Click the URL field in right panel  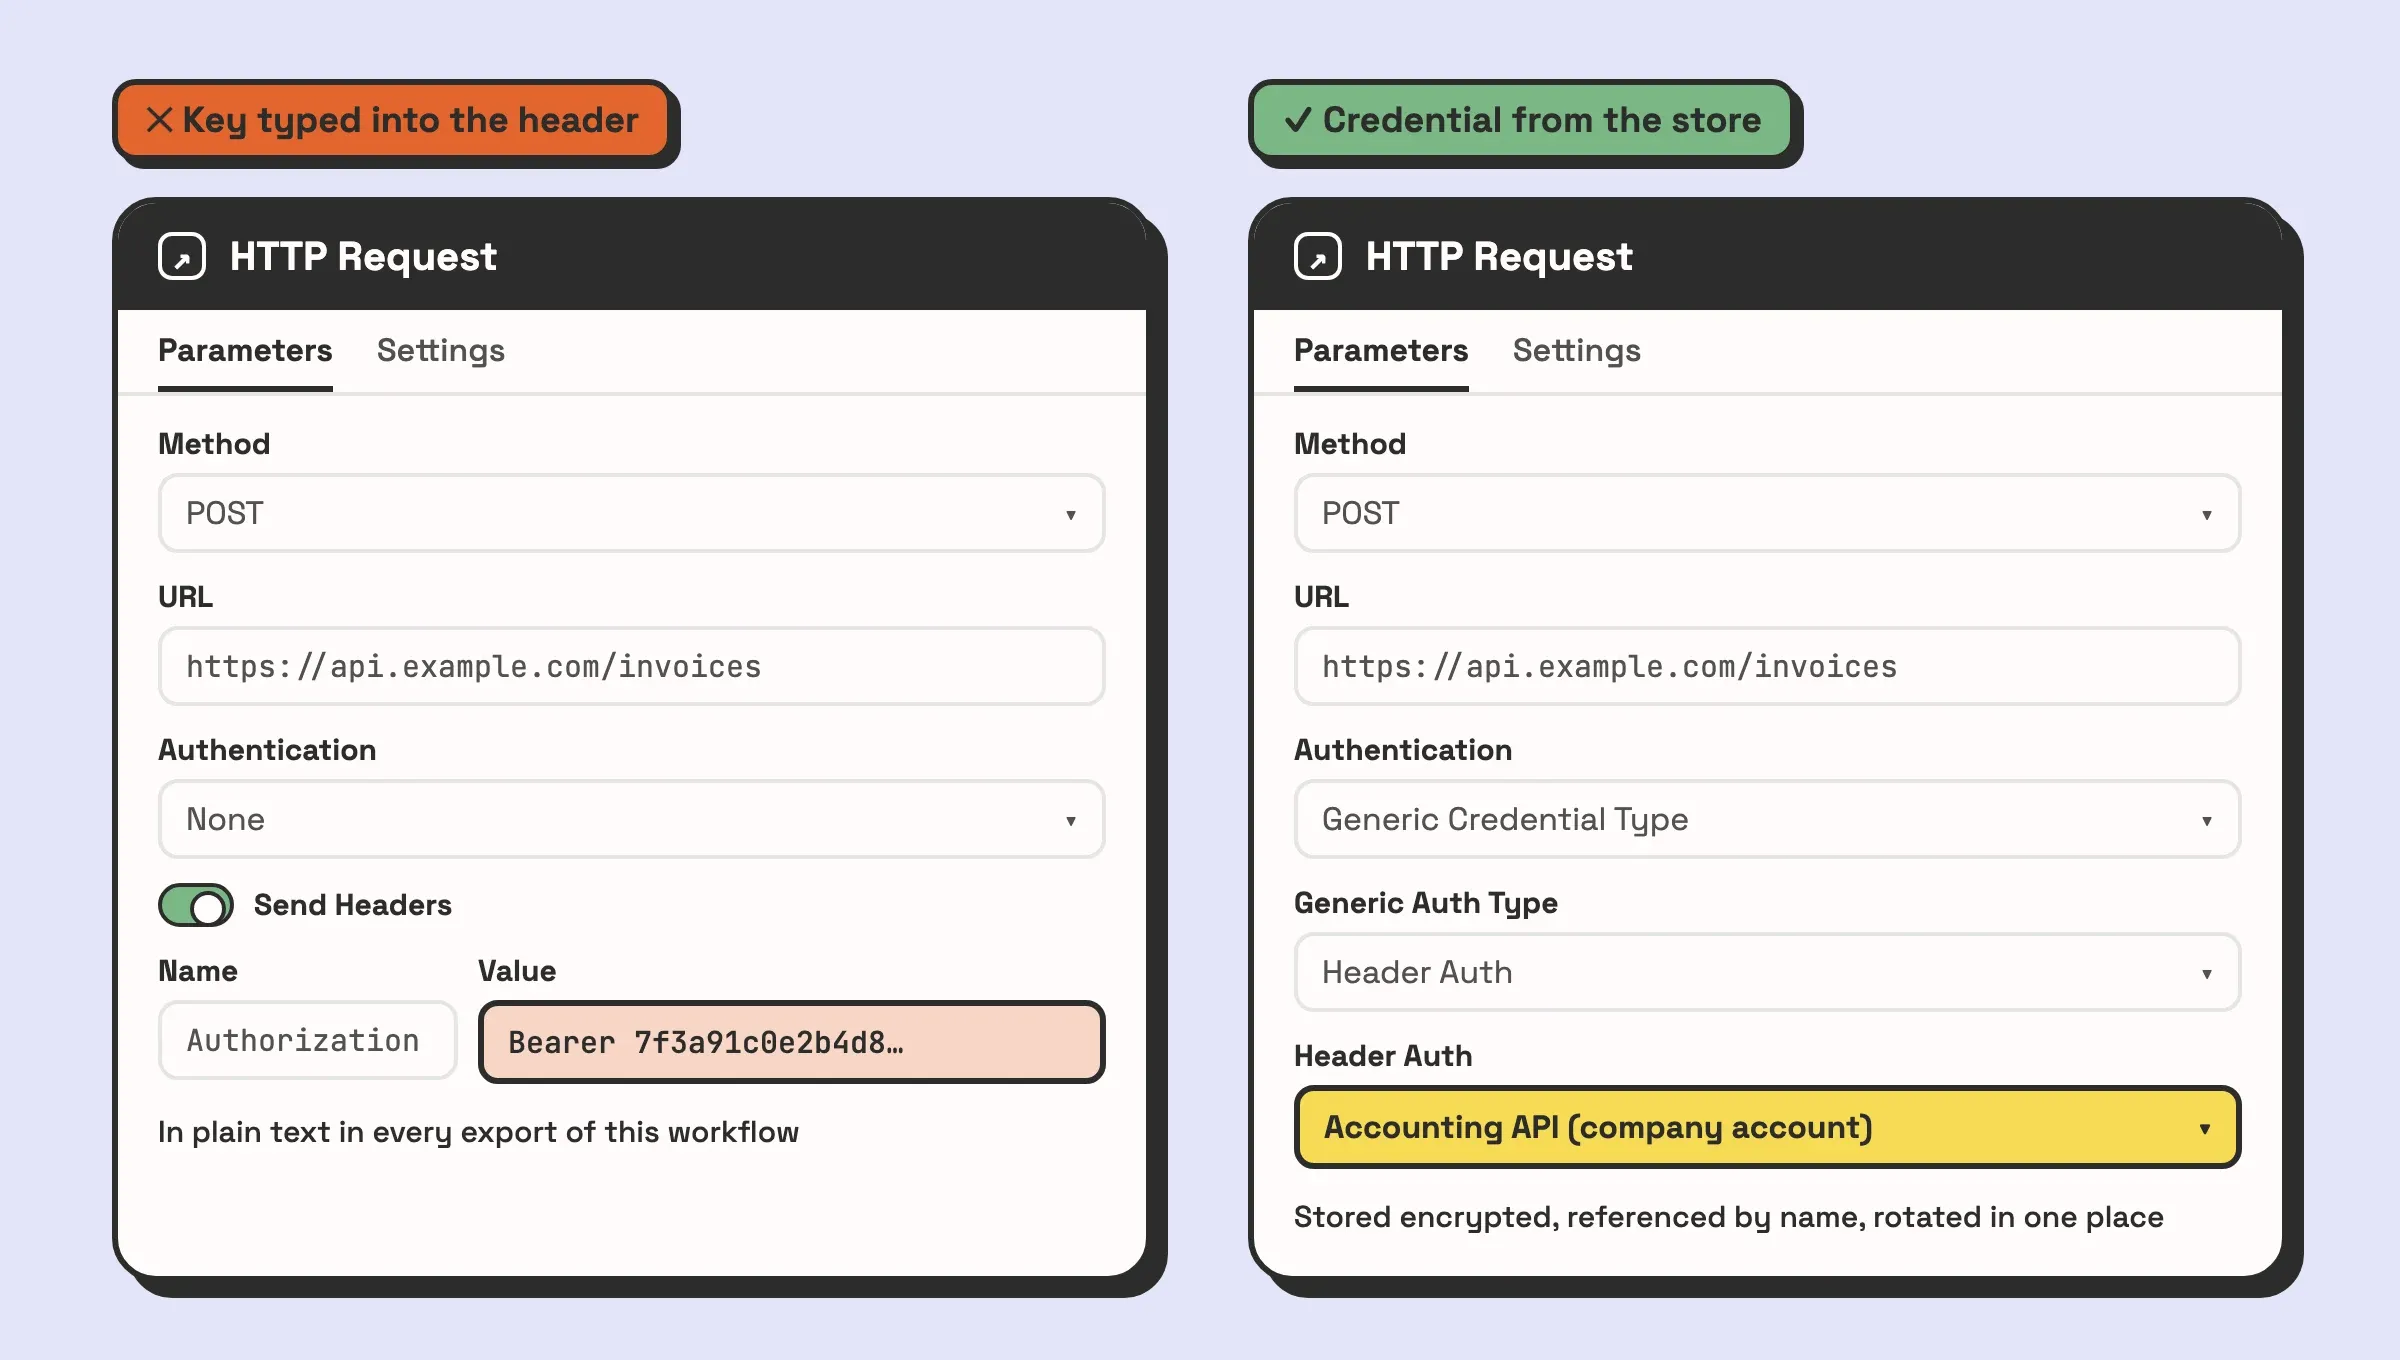point(1768,666)
